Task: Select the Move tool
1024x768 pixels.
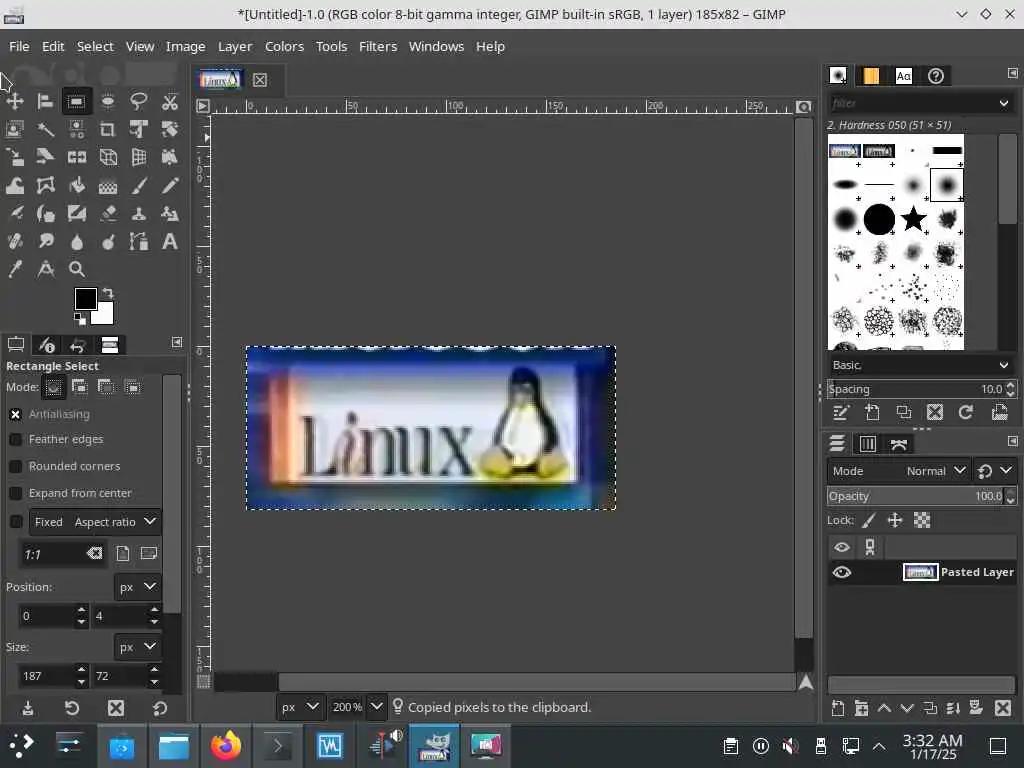Action: (x=14, y=101)
